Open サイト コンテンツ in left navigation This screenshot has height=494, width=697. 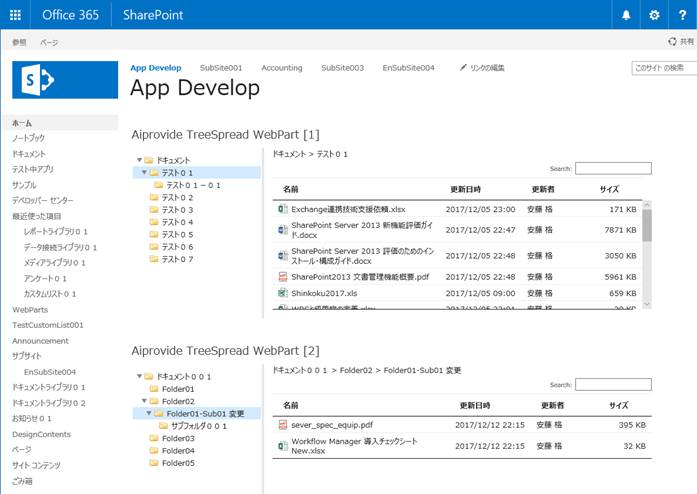pos(36,465)
